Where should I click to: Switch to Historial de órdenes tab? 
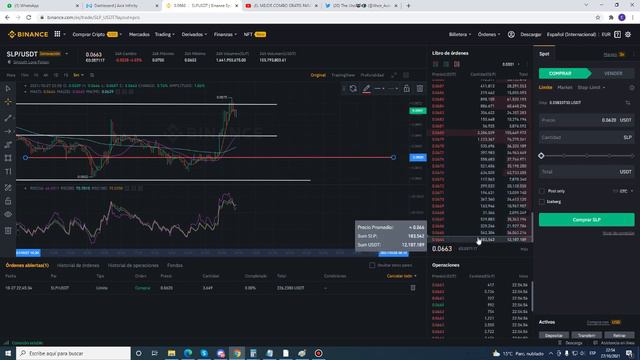pos(78,266)
